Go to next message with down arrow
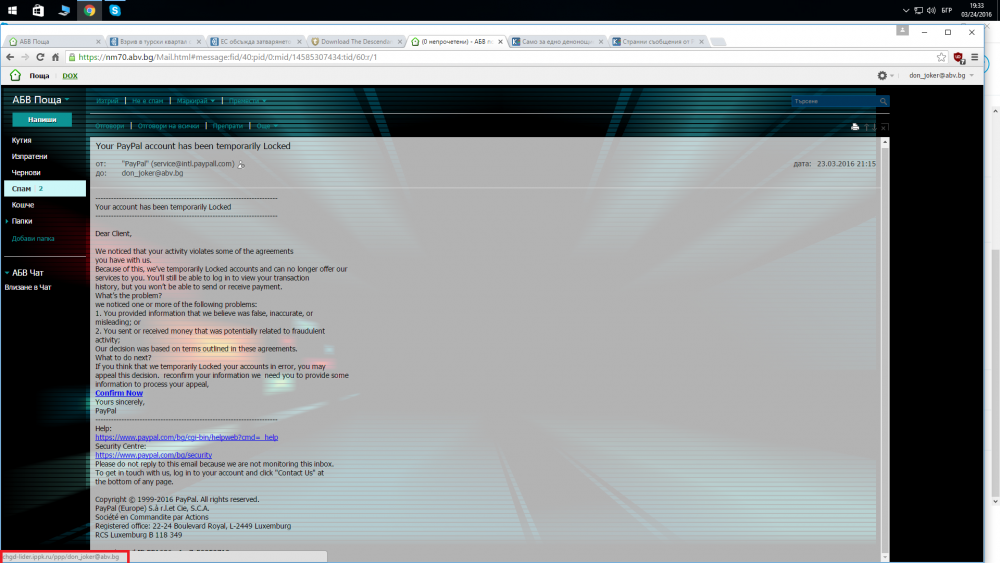This screenshot has height=563, width=1000. tap(874, 127)
